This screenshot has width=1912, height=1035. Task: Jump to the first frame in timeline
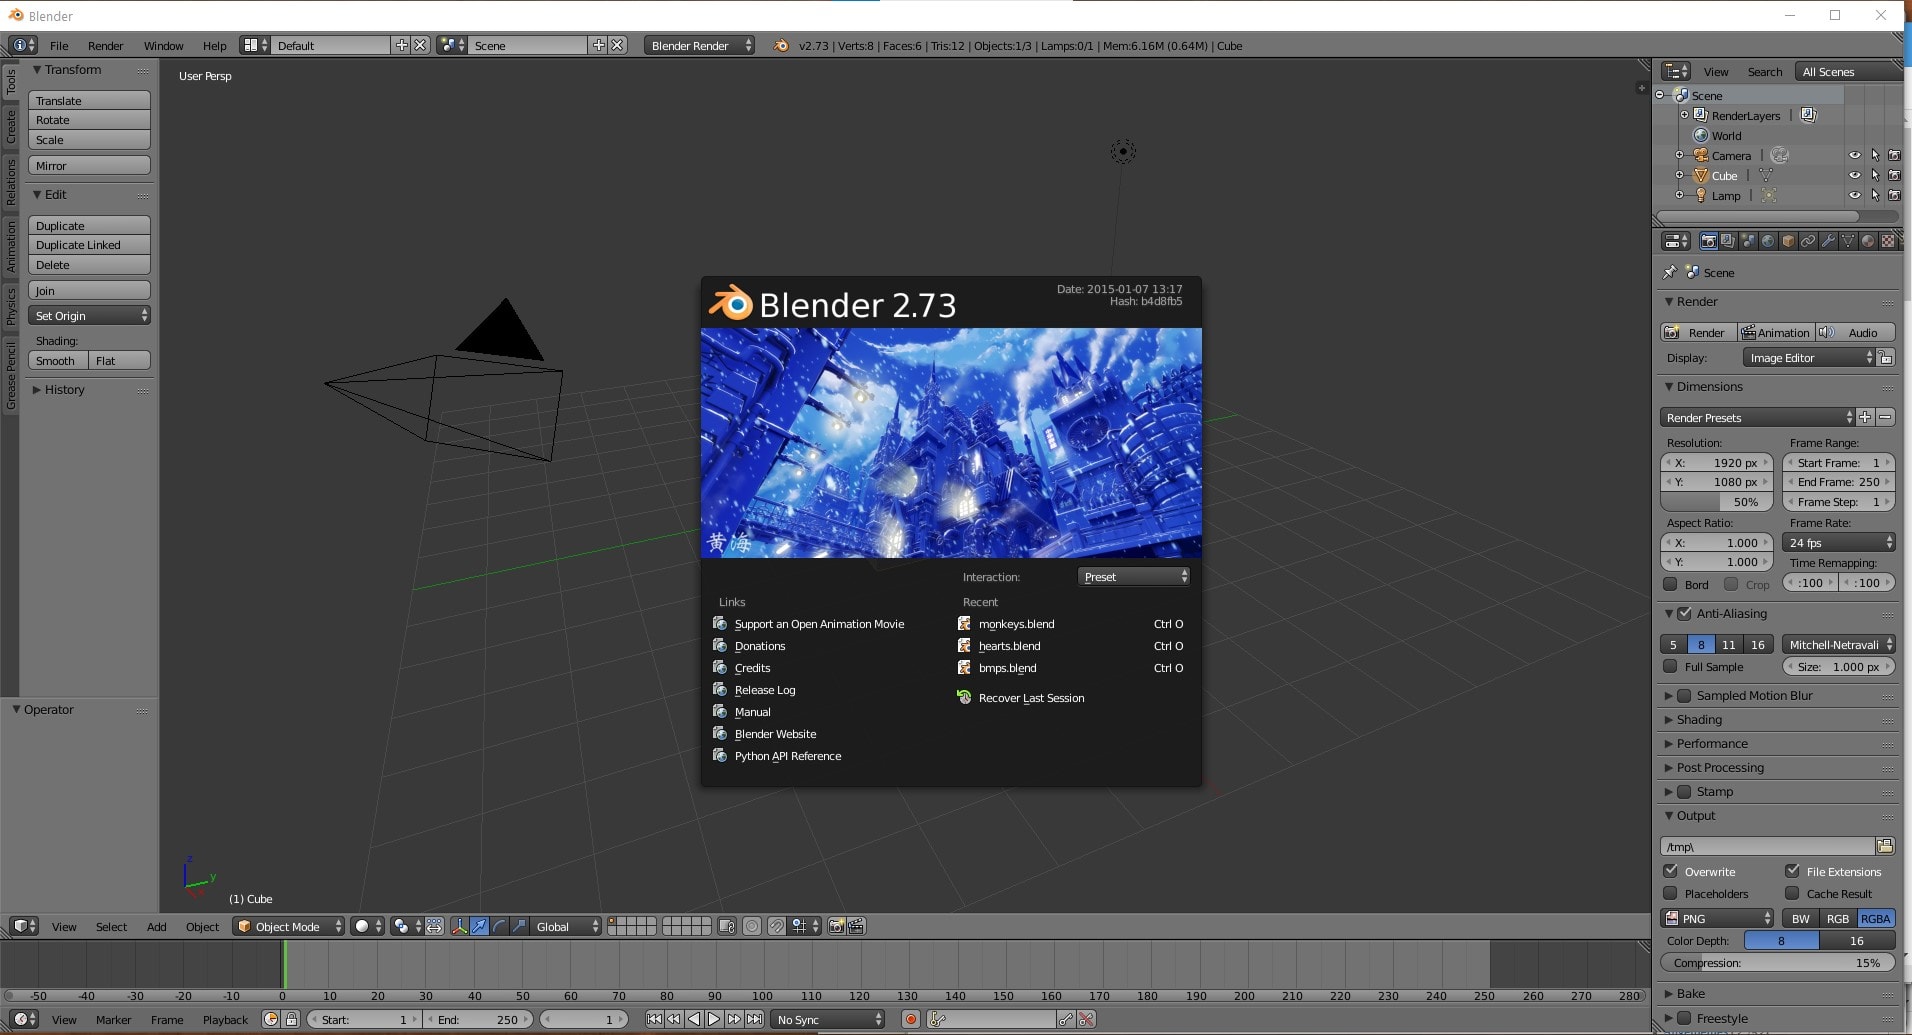pos(654,1019)
